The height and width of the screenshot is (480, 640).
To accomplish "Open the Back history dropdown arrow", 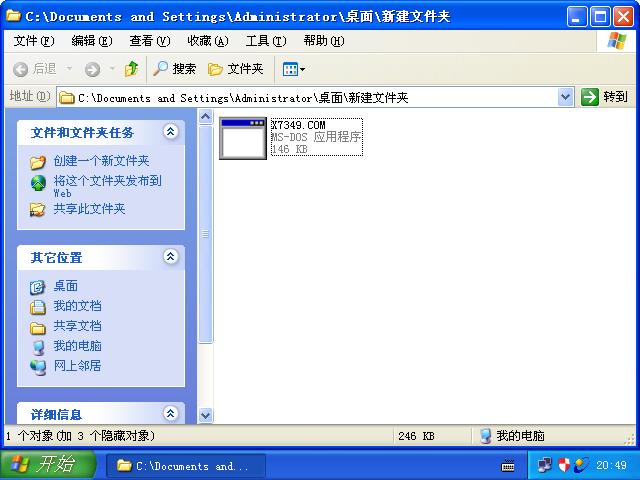I will click(70, 69).
